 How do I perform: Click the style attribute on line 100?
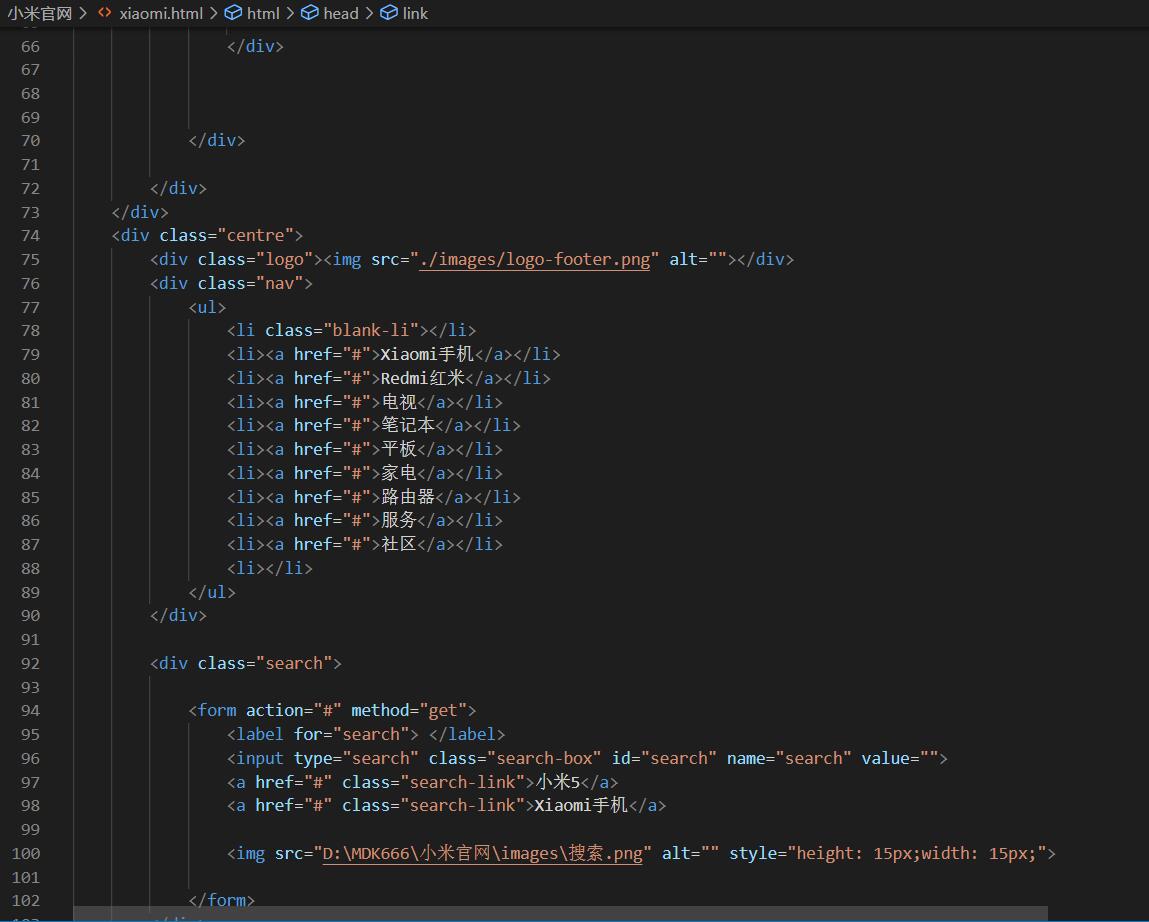pyautogui.click(x=760, y=853)
